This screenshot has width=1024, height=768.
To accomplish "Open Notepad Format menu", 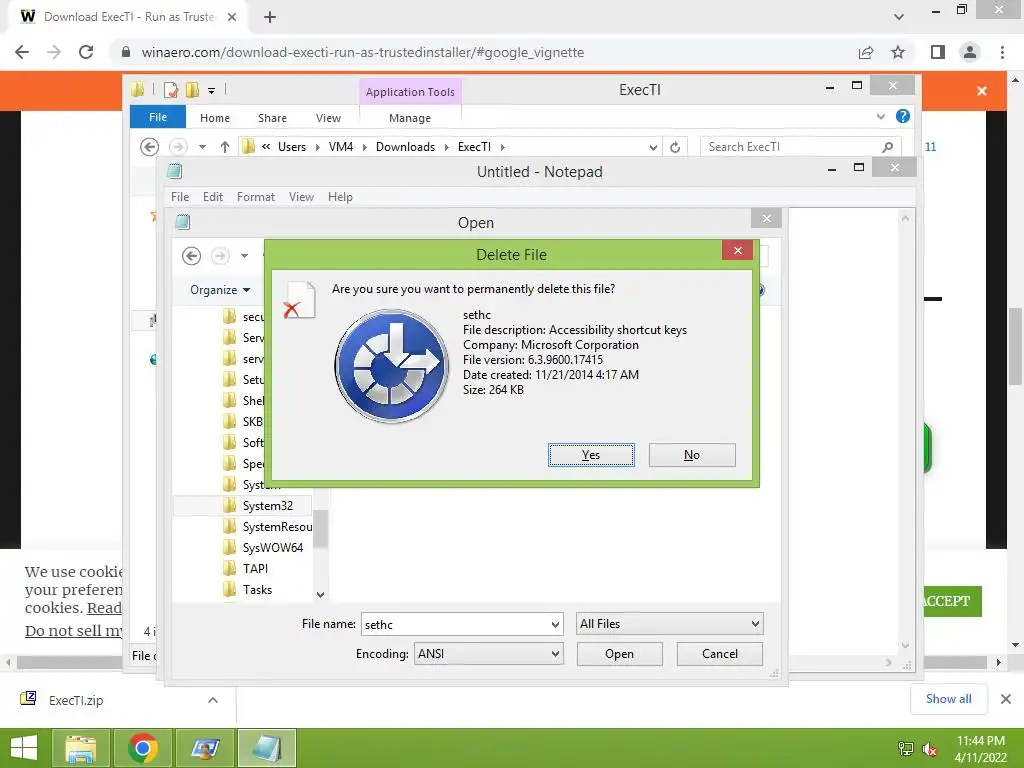I will click(x=255, y=197).
